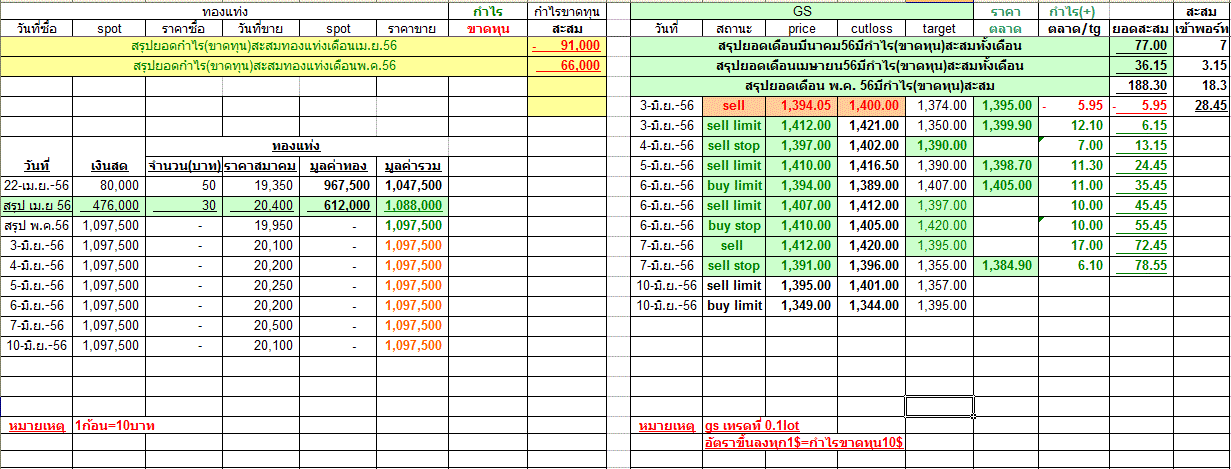Select the ราคาขาย column header
This screenshot has height=469, width=1231.
point(413,28)
